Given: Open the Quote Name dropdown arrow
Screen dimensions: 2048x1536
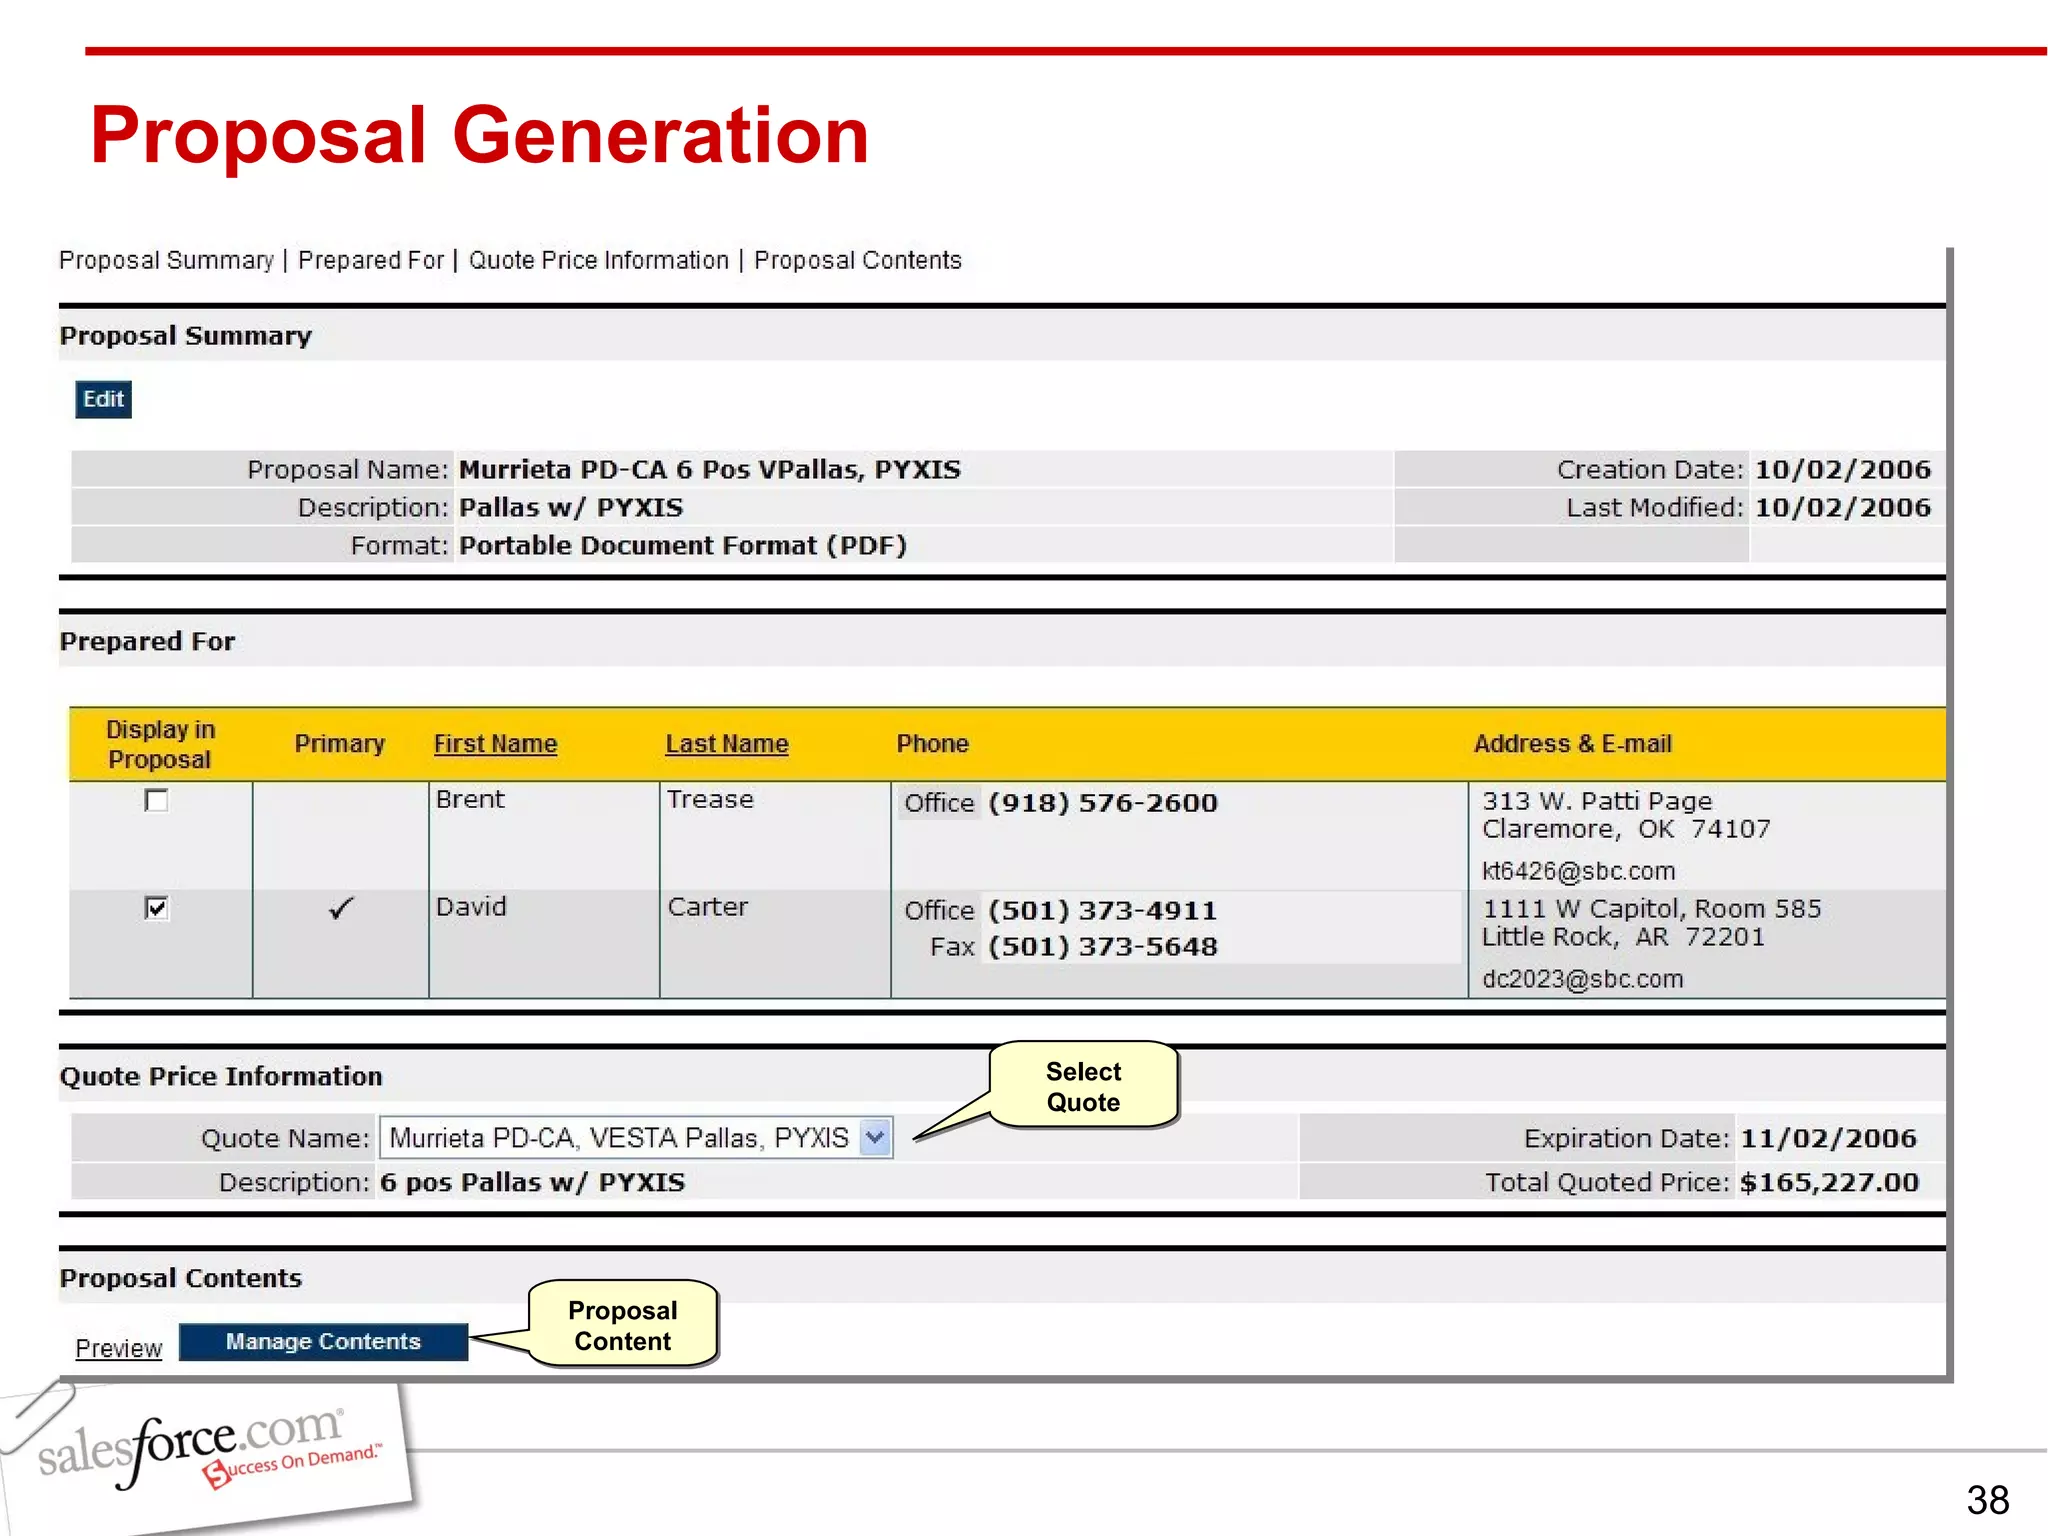Looking at the screenshot, I should 875,1137.
